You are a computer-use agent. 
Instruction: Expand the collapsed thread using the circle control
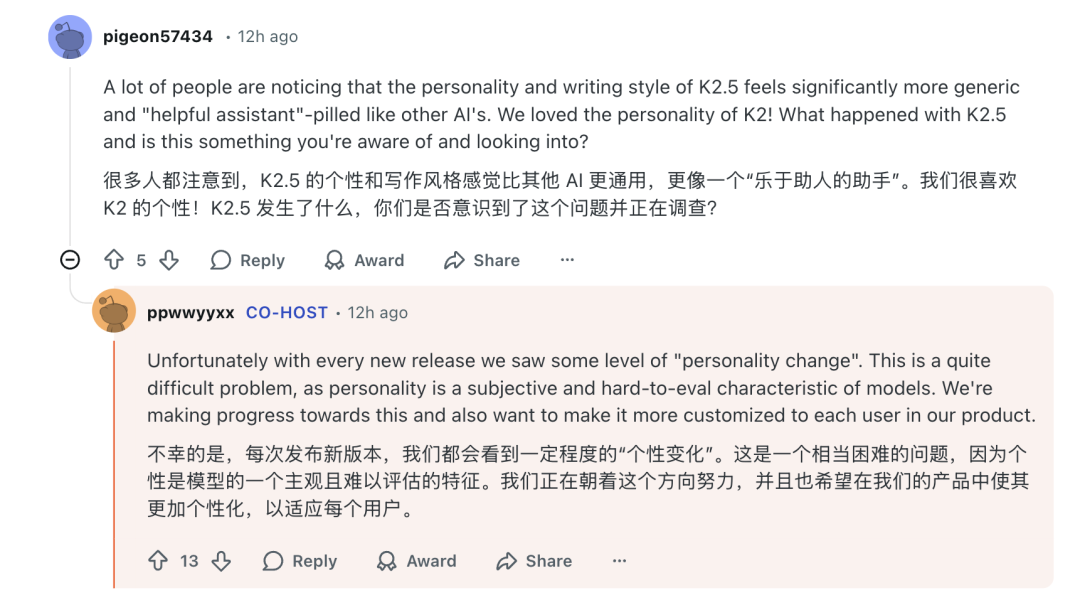point(69,260)
